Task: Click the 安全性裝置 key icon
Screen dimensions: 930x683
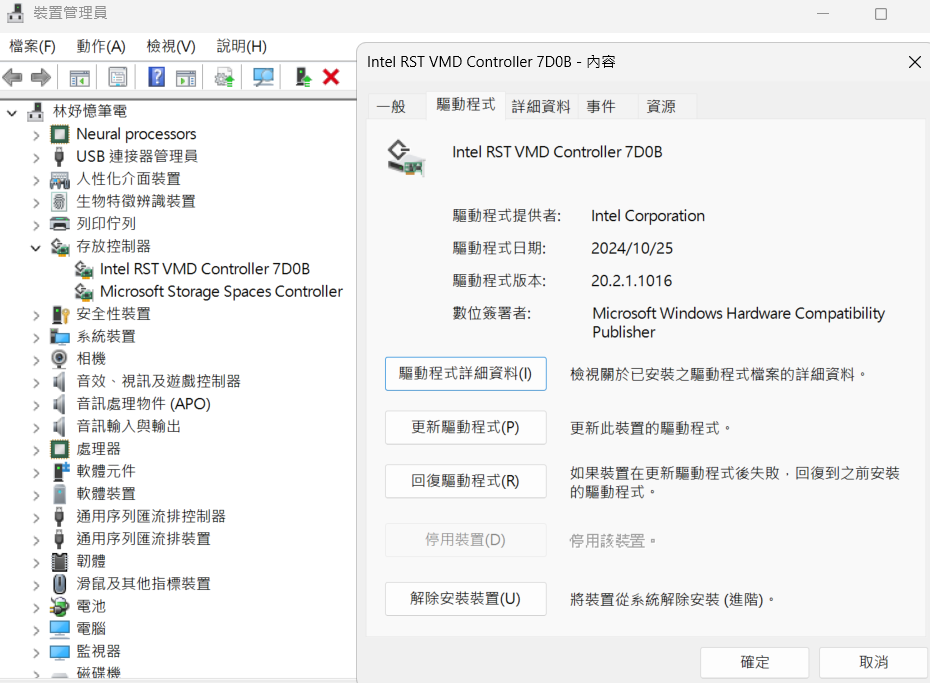Action: [x=60, y=314]
